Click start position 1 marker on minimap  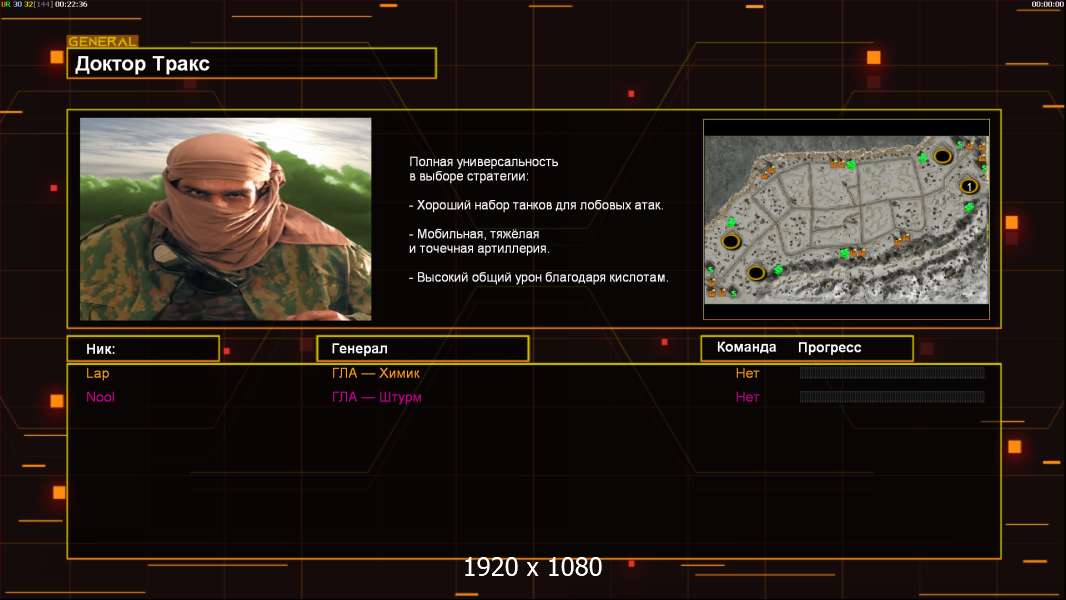969,186
